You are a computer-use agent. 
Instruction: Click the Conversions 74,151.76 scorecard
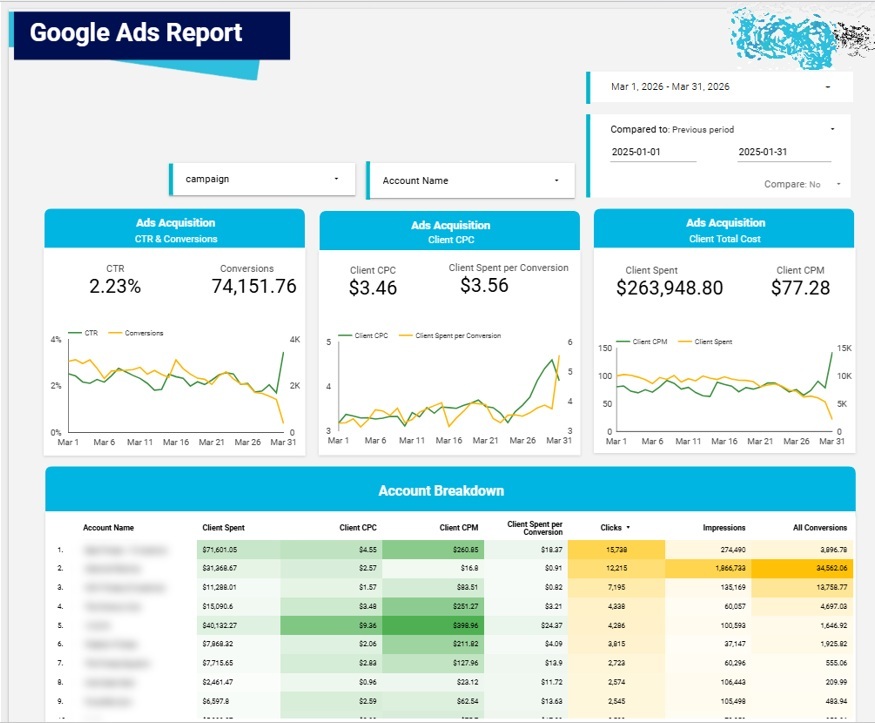tap(253, 281)
